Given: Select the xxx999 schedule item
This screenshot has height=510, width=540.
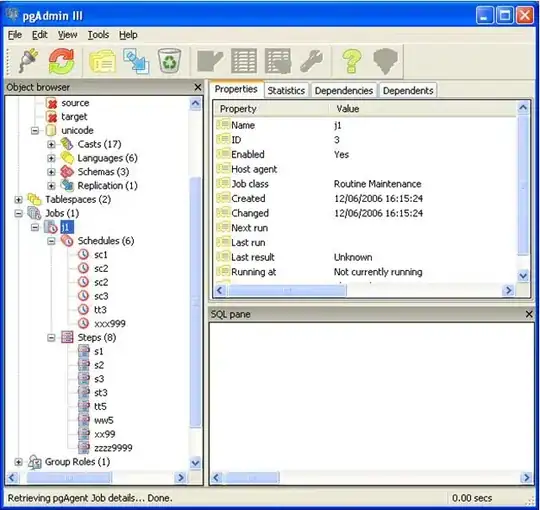Looking at the screenshot, I should point(110,324).
